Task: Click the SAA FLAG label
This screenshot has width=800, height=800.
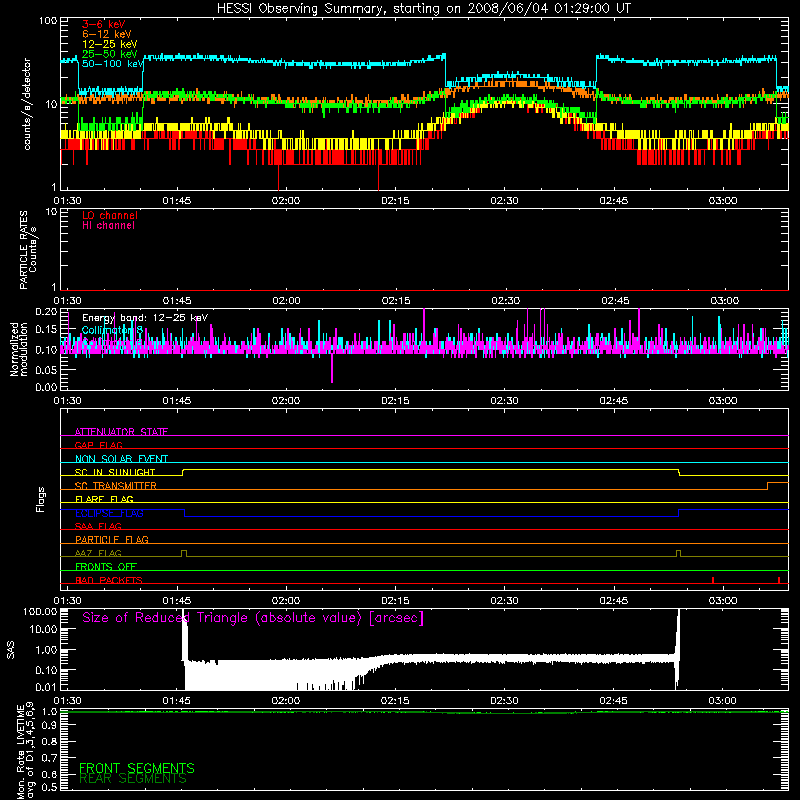Action: tap(98, 526)
